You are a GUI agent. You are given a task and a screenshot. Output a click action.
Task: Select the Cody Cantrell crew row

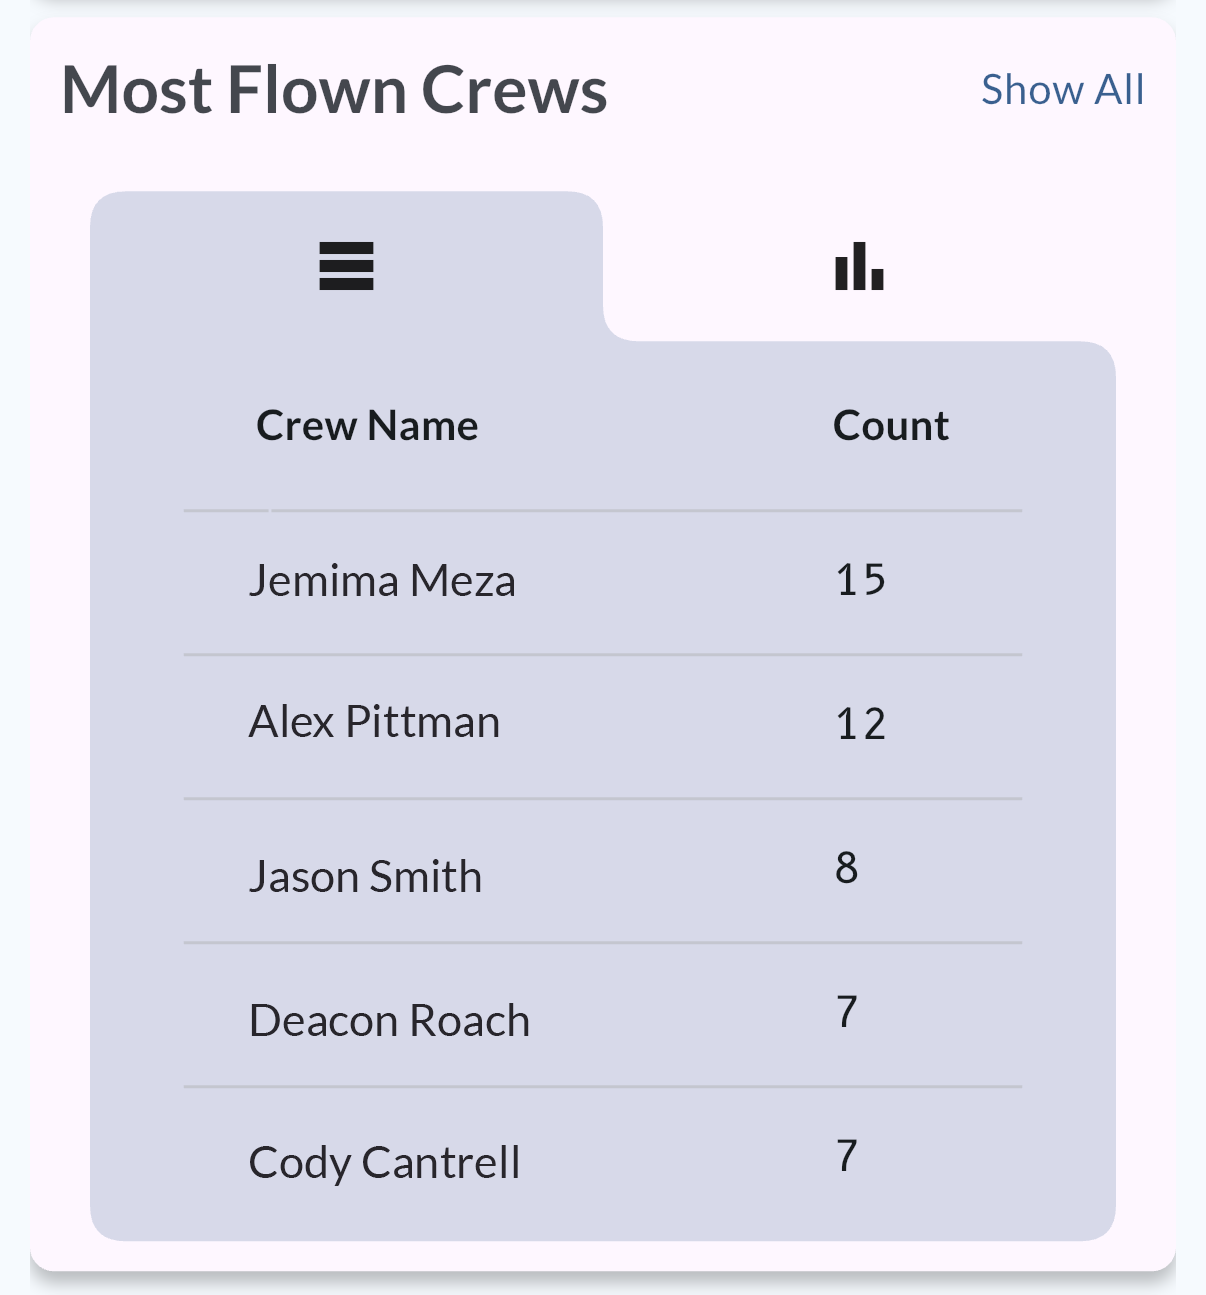(x=384, y=1163)
